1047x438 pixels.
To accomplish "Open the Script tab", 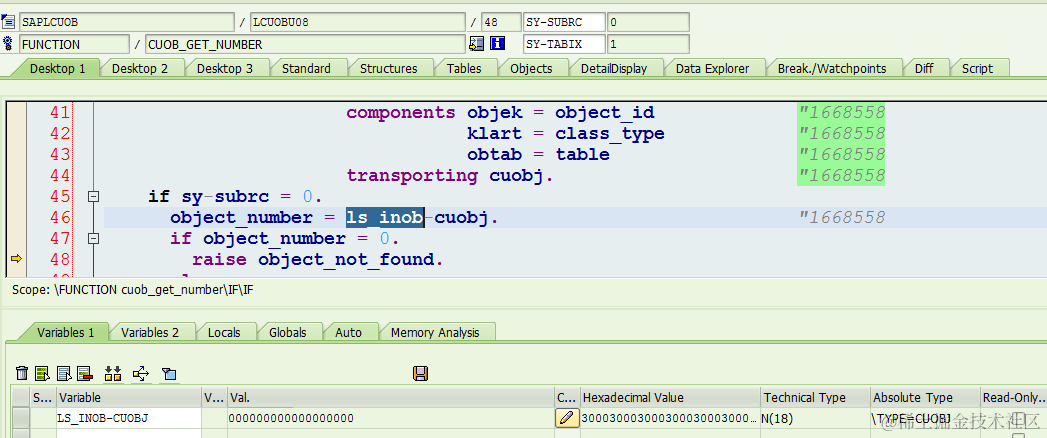I will click(977, 68).
